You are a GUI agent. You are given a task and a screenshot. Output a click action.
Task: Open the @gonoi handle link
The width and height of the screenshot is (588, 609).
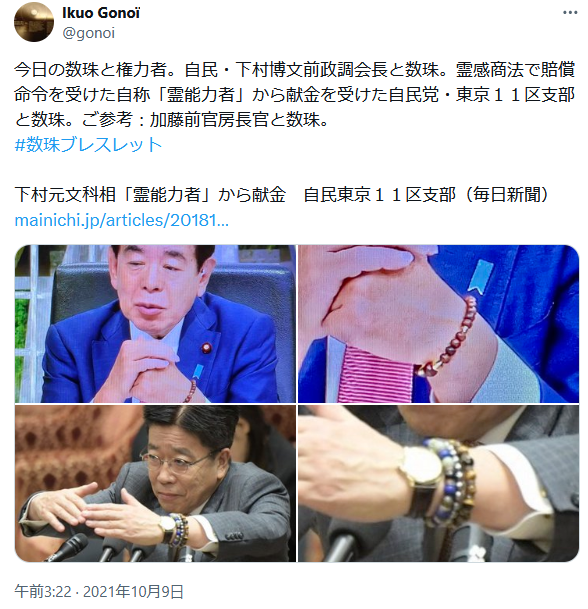tap(88, 33)
